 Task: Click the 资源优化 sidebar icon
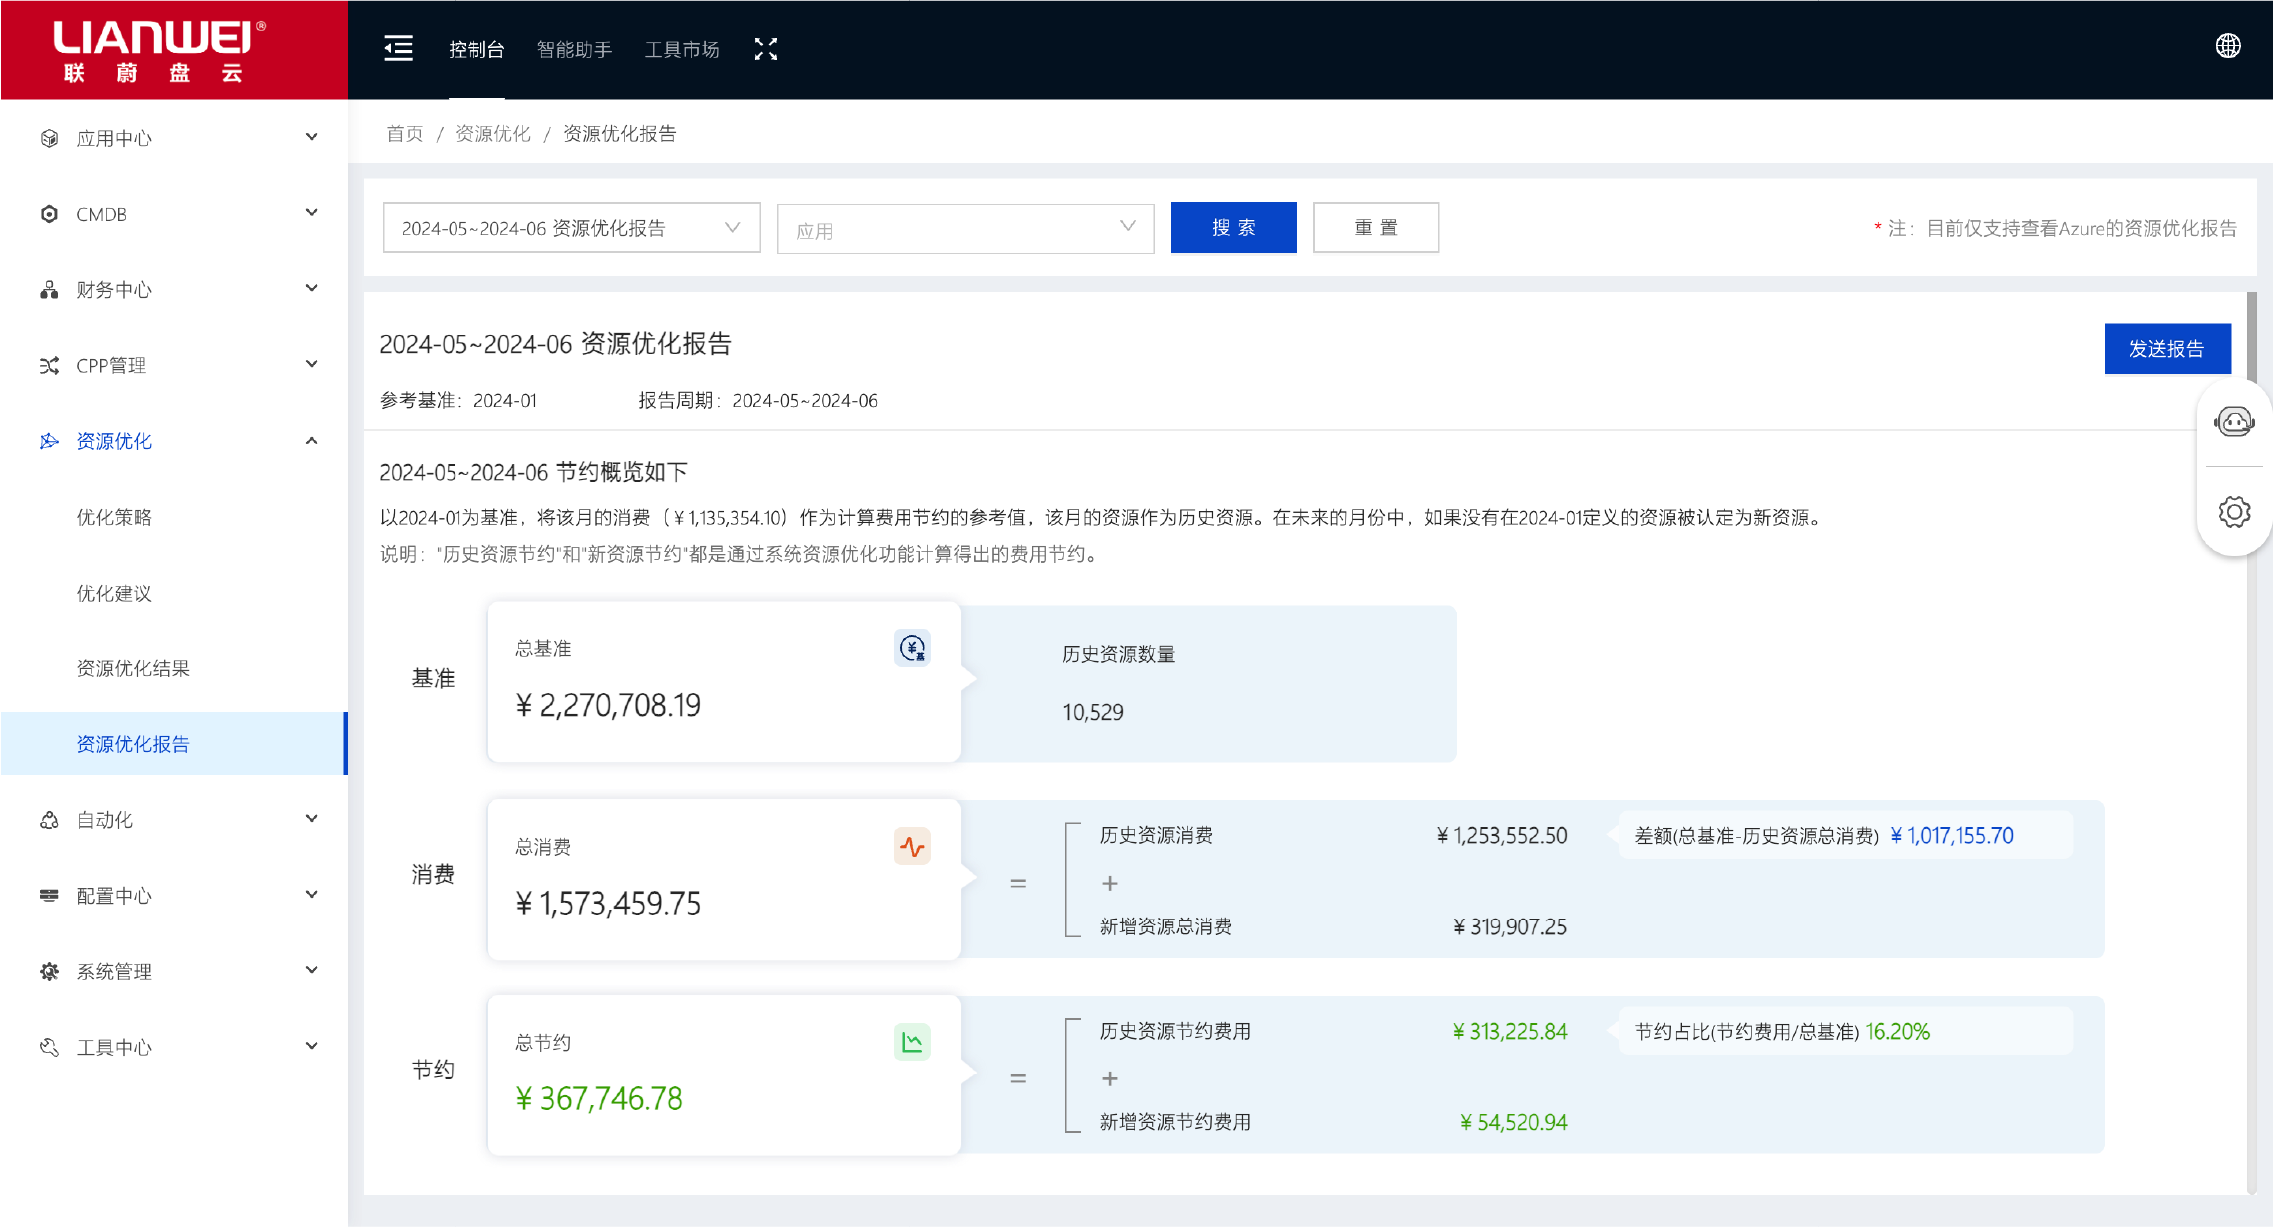coord(49,441)
